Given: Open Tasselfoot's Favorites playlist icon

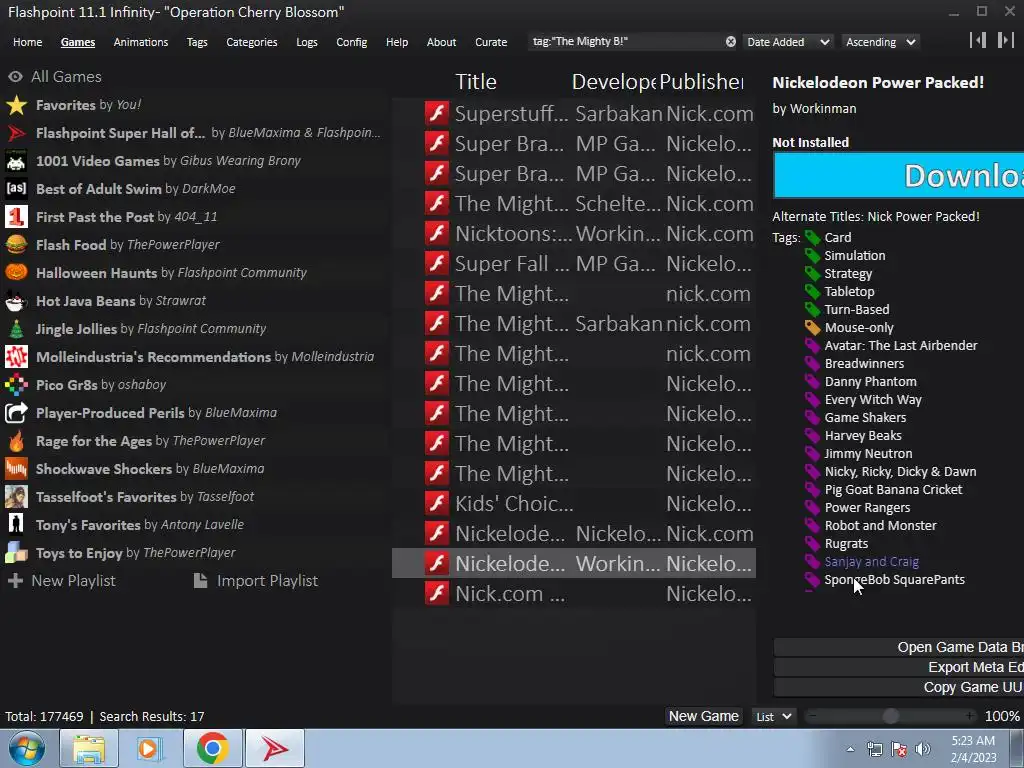Looking at the screenshot, I should click(x=16, y=497).
